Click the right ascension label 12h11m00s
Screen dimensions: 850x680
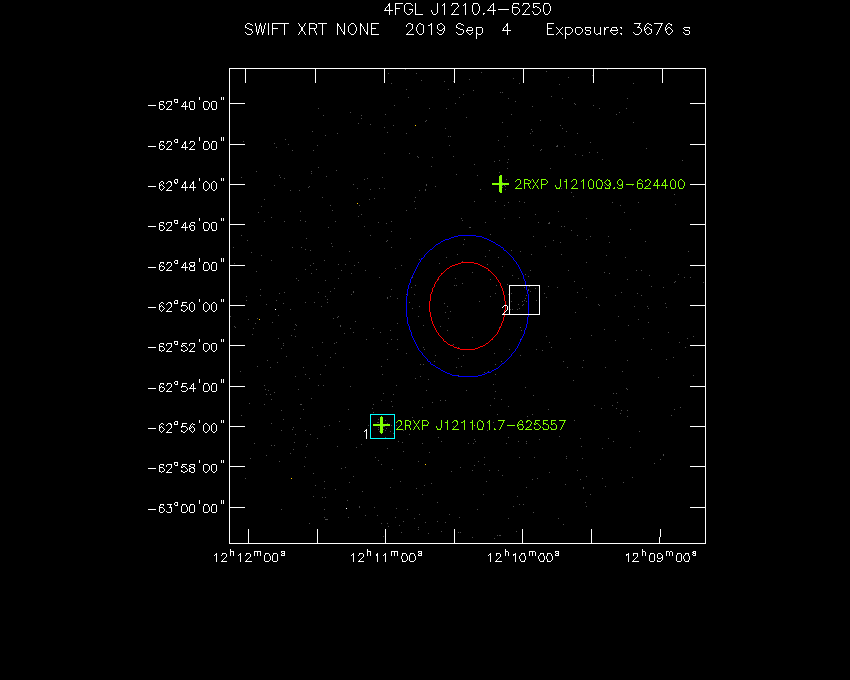pyautogui.click(x=387, y=557)
